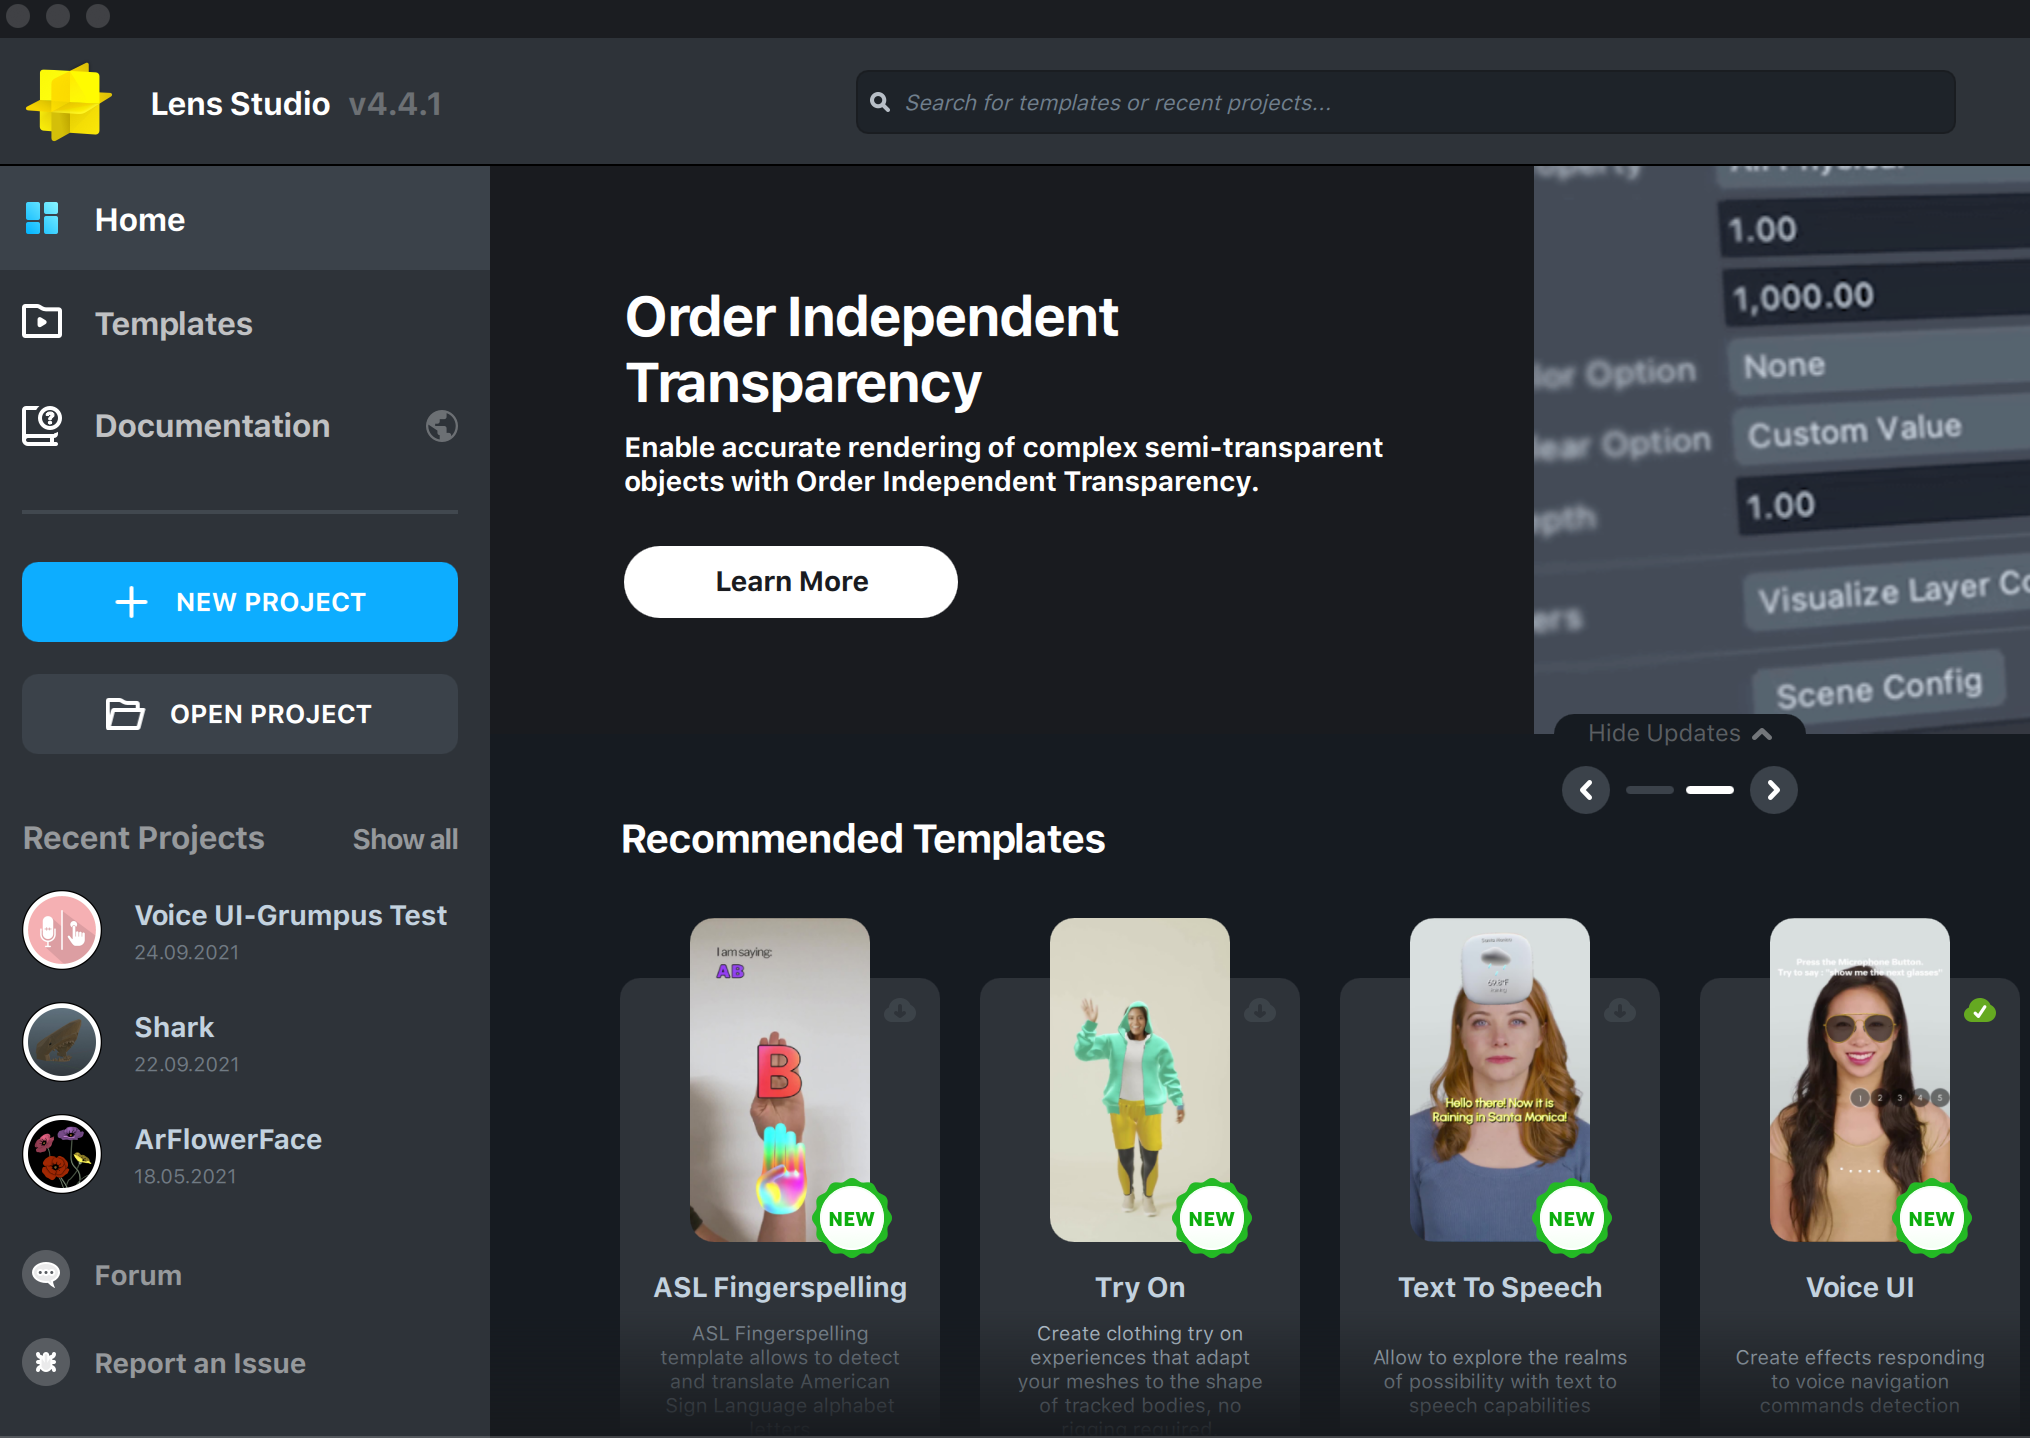Click the Report an Issue bug icon
Screen dimensions: 2030x1438
(46, 1362)
